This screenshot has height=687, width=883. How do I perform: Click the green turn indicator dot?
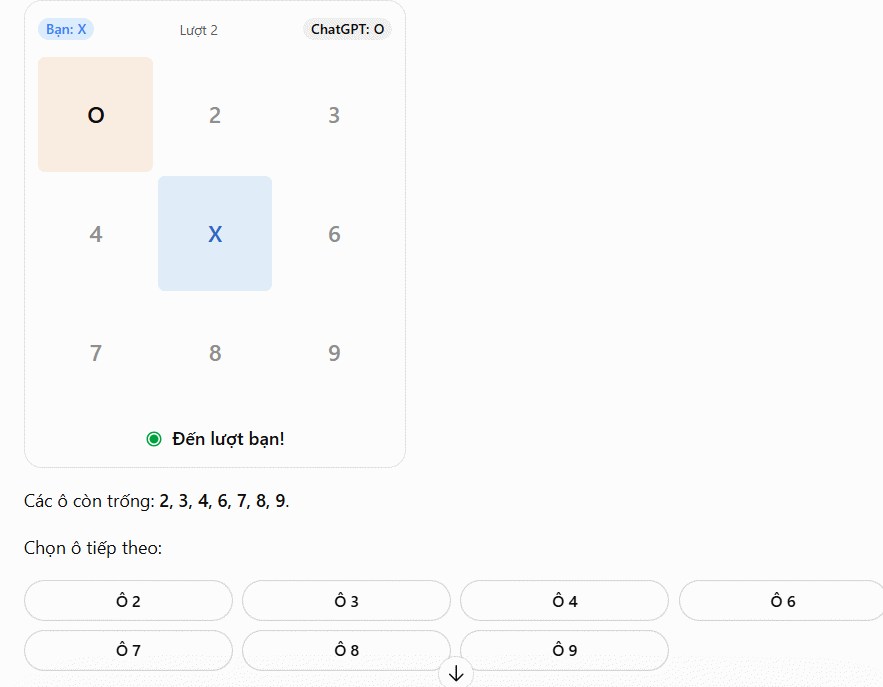click(x=154, y=439)
